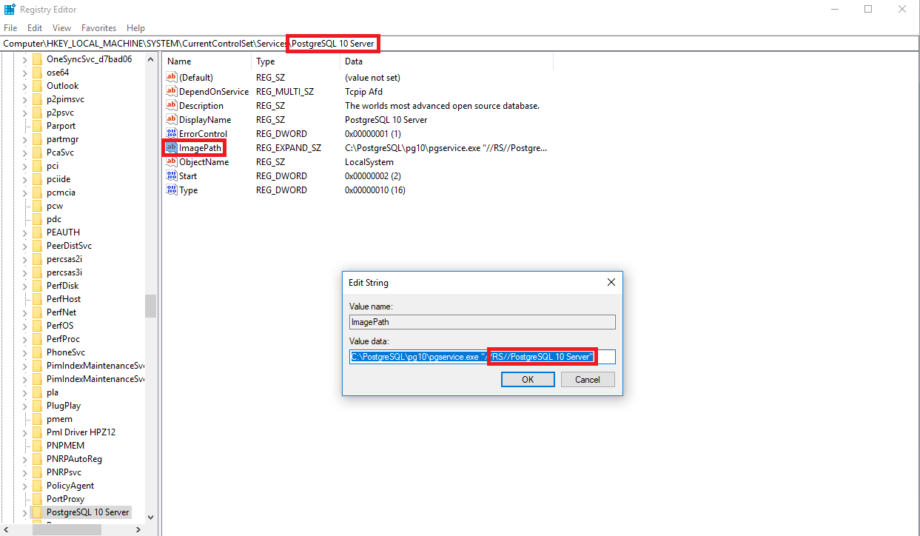Click the Start DWORD value icon
920x536 pixels.
coord(171,175)
